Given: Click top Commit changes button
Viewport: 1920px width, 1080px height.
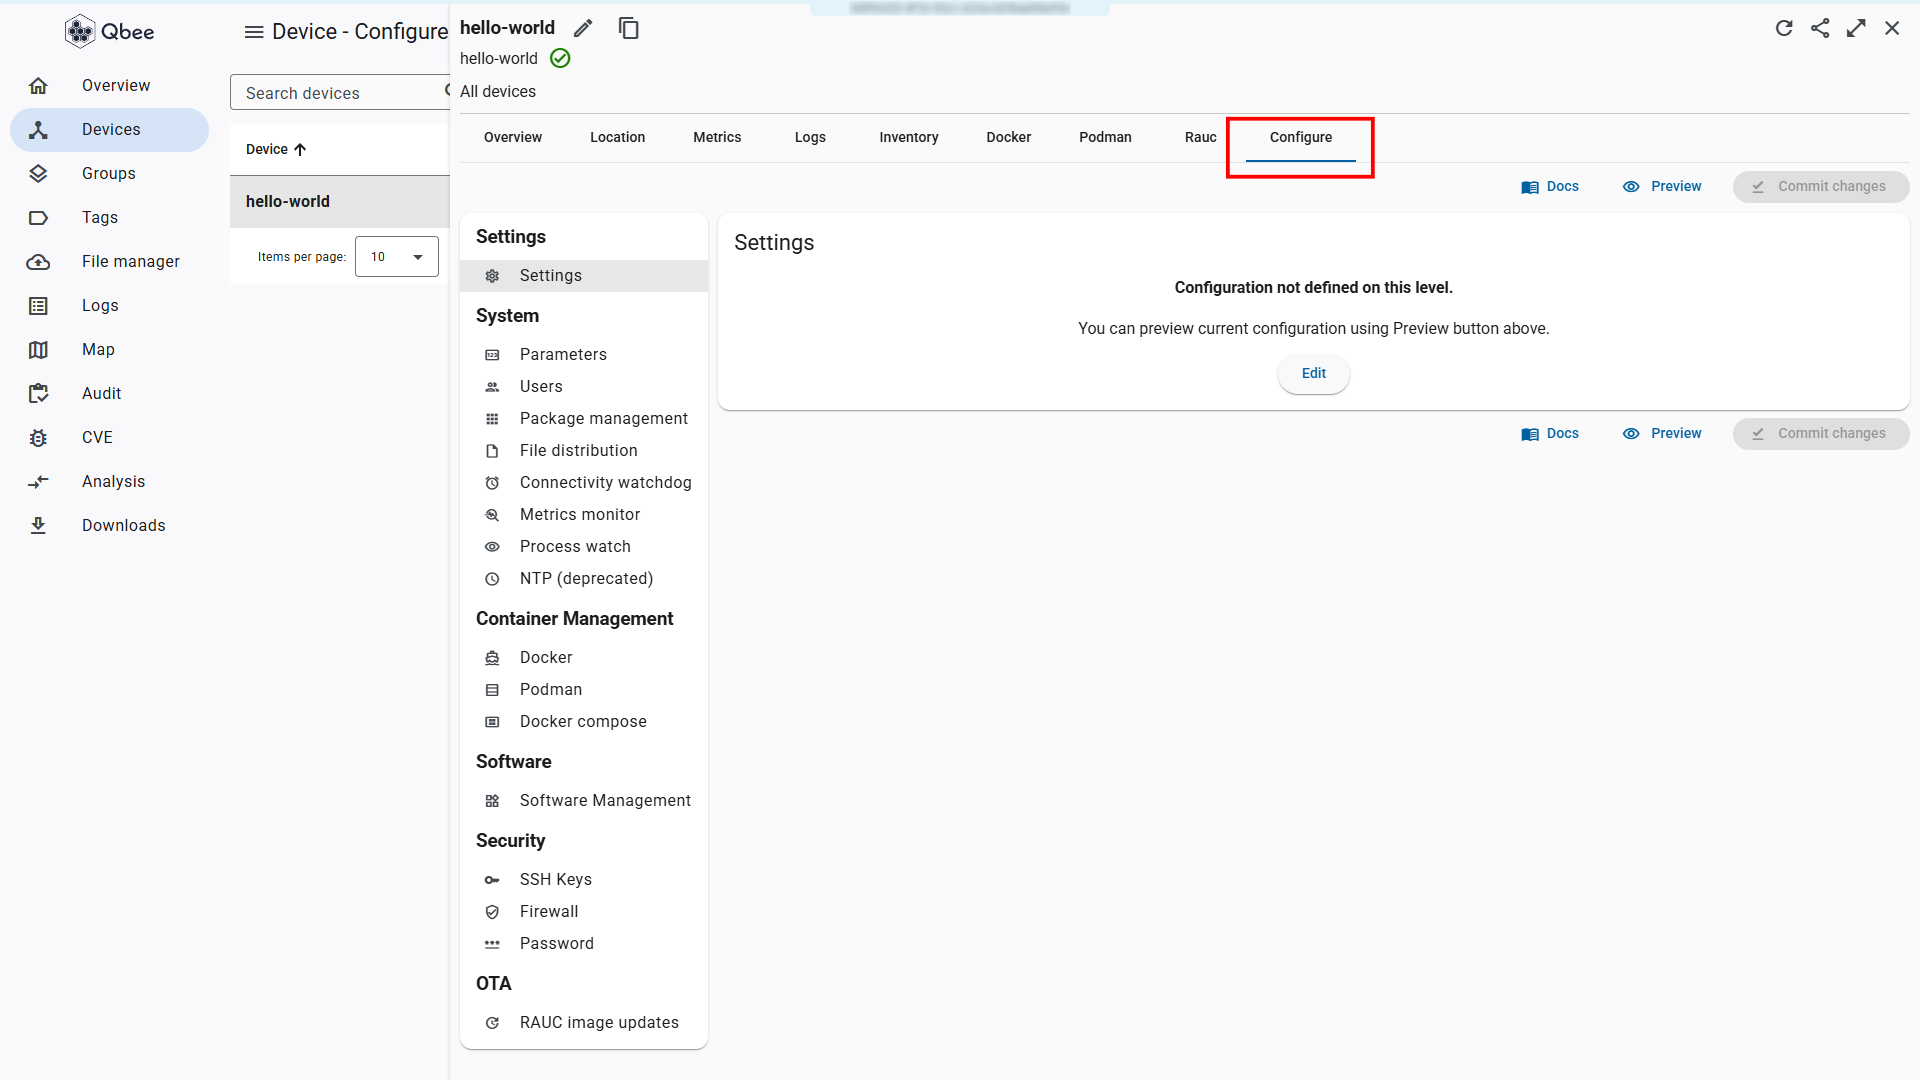Looking at the screenshot, I should tap(1821, 187).
